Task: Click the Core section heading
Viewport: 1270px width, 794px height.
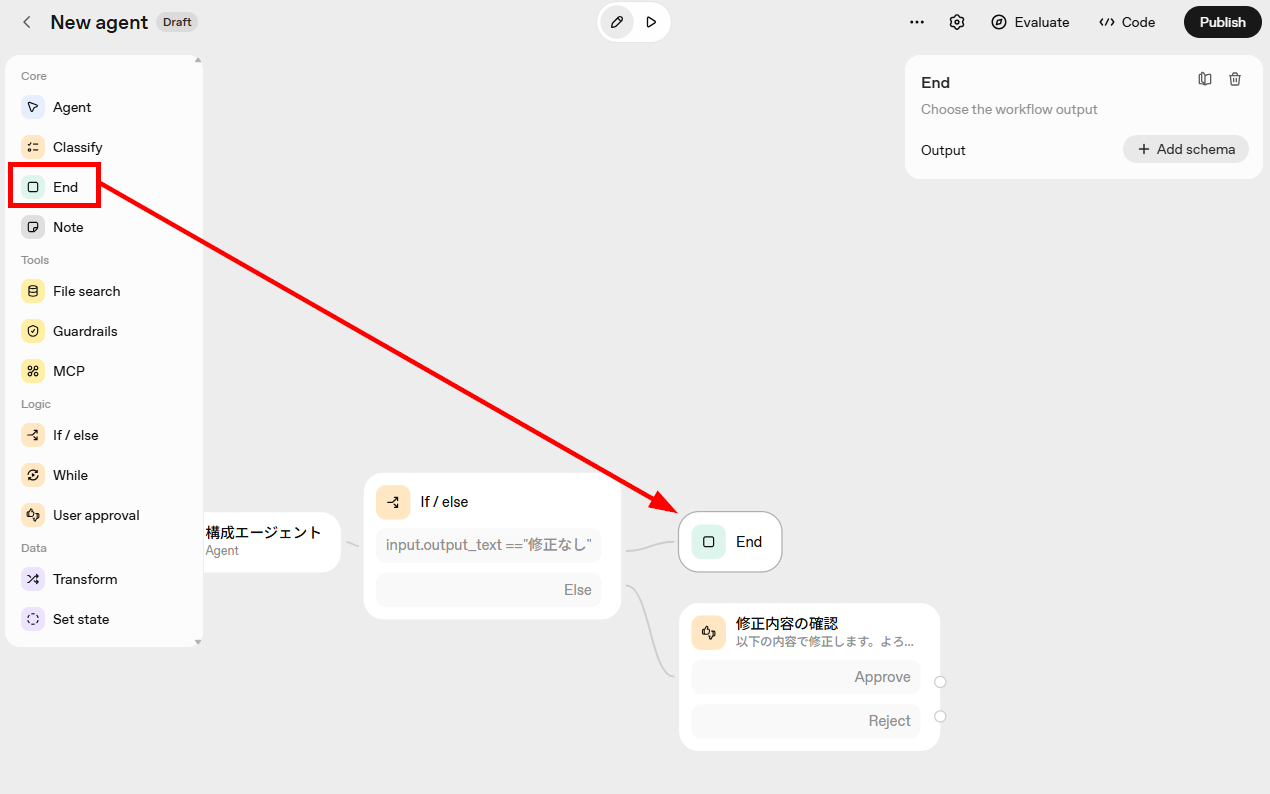Action: [34, 76]
